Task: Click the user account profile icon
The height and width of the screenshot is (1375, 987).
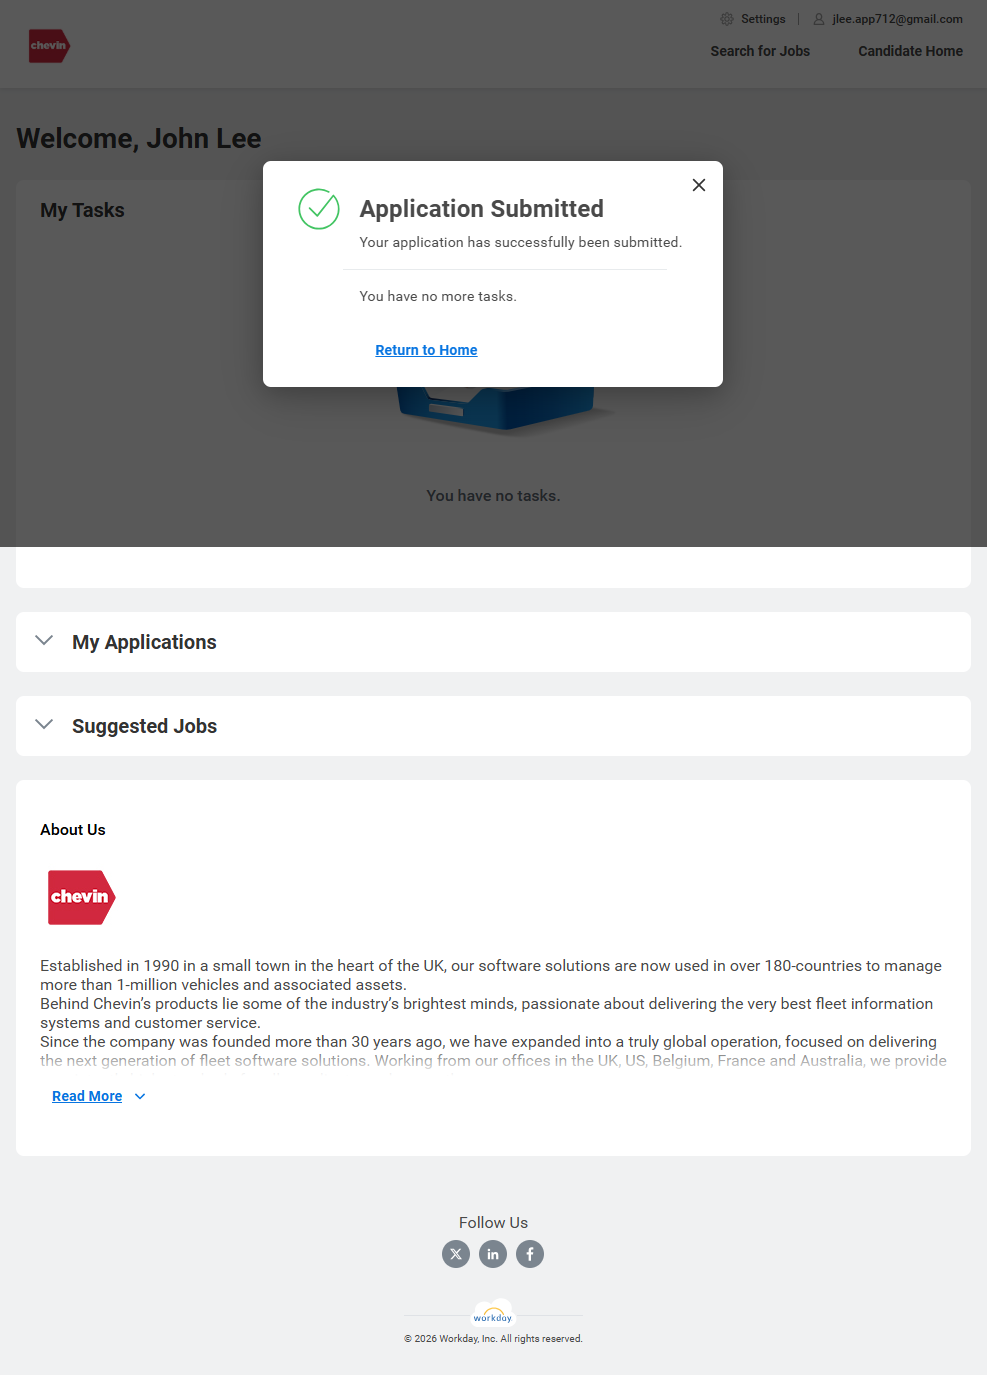Action: [x=819, y=19]
